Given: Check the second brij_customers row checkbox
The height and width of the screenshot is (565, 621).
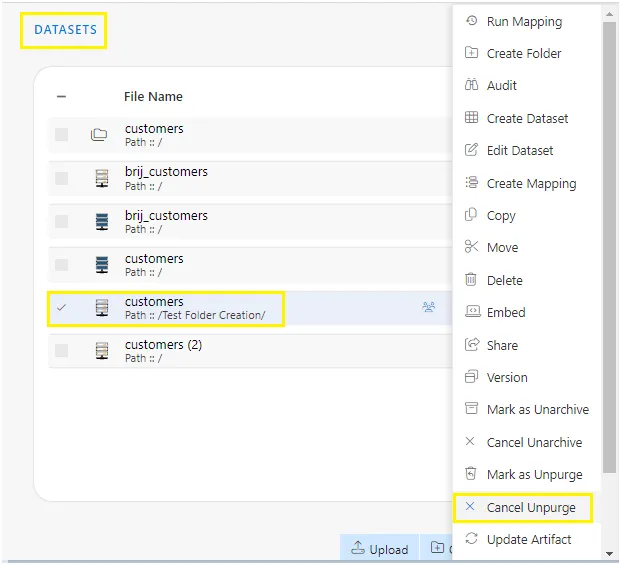Looking at the screenshot, I should pyautogui.click(x=61, y=221).
